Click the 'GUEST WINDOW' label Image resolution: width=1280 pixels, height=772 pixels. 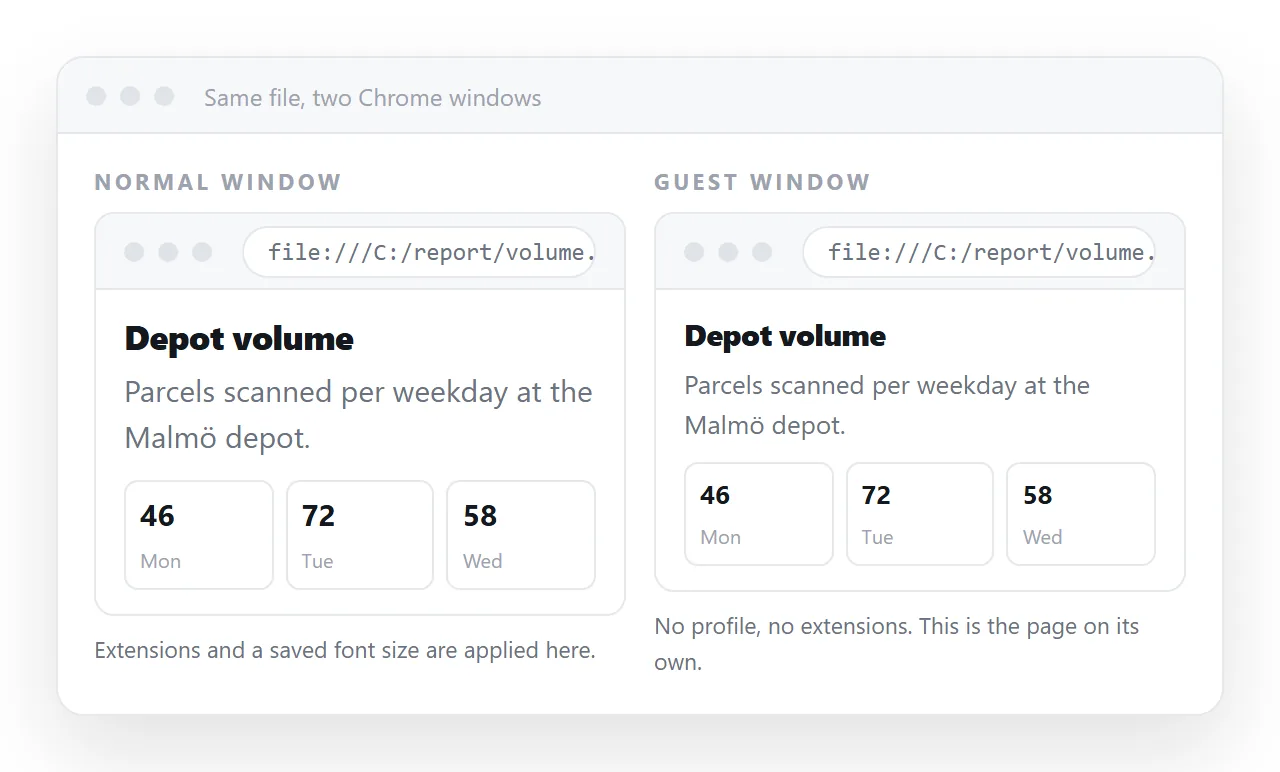762,182
